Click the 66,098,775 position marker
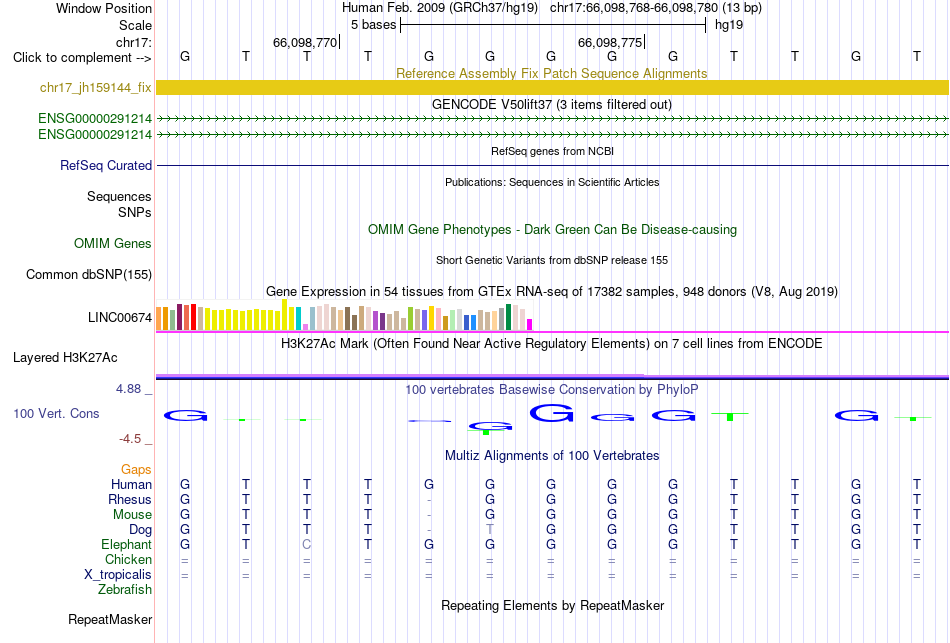 [610, 42]
